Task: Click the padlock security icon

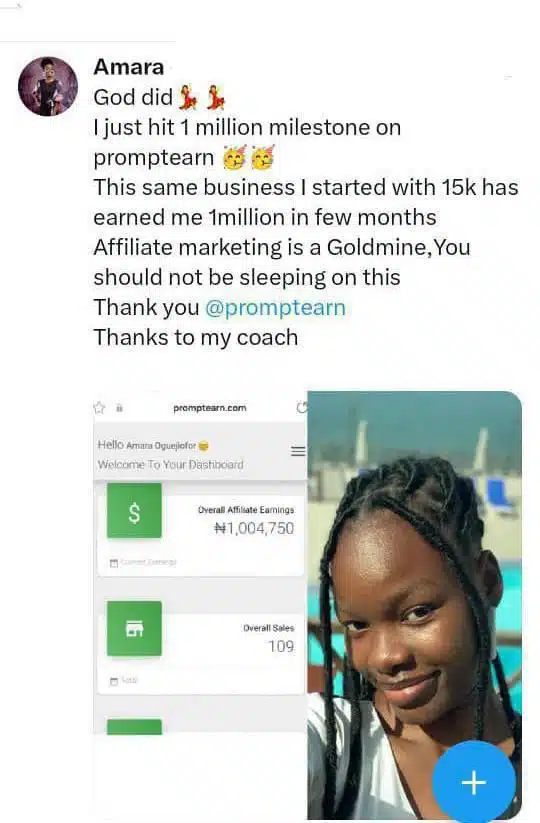Action: (119, 408)
